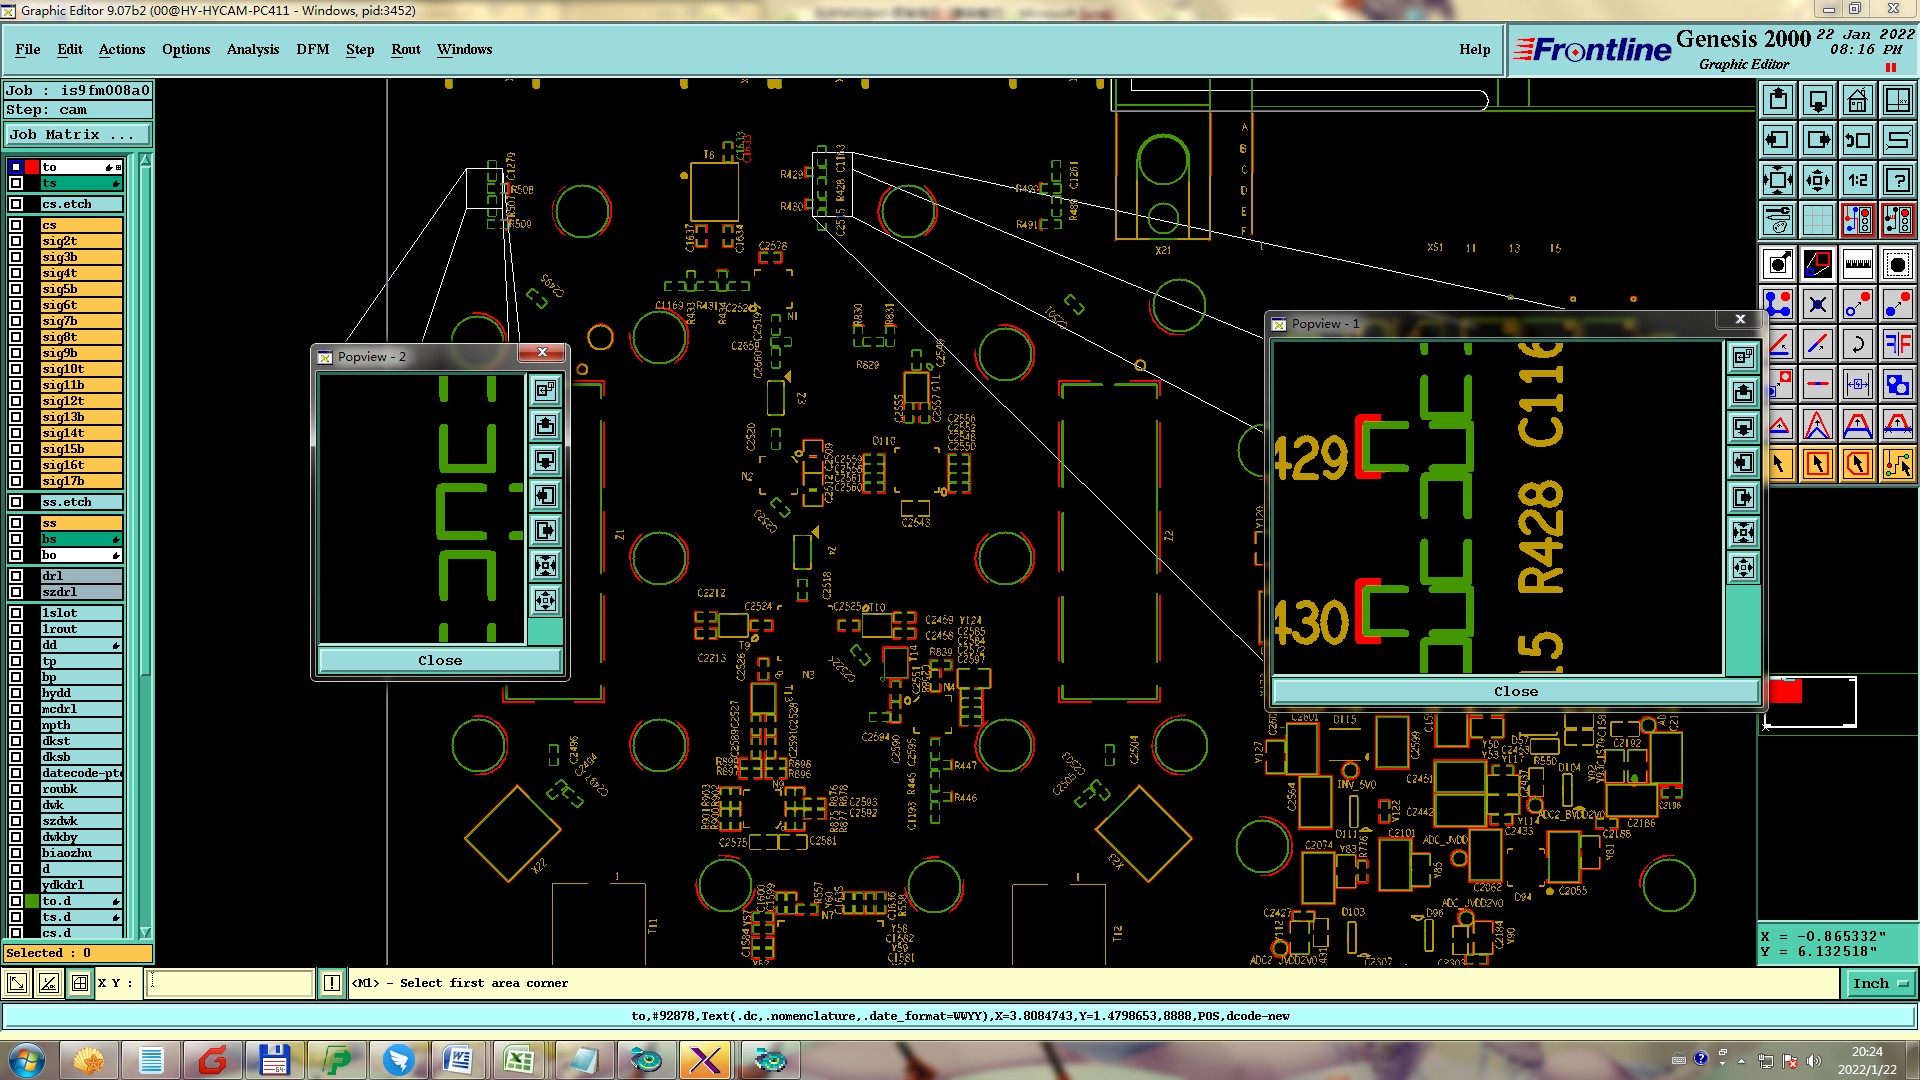Select the ruler measurement tool

(x=1857, y=264)
